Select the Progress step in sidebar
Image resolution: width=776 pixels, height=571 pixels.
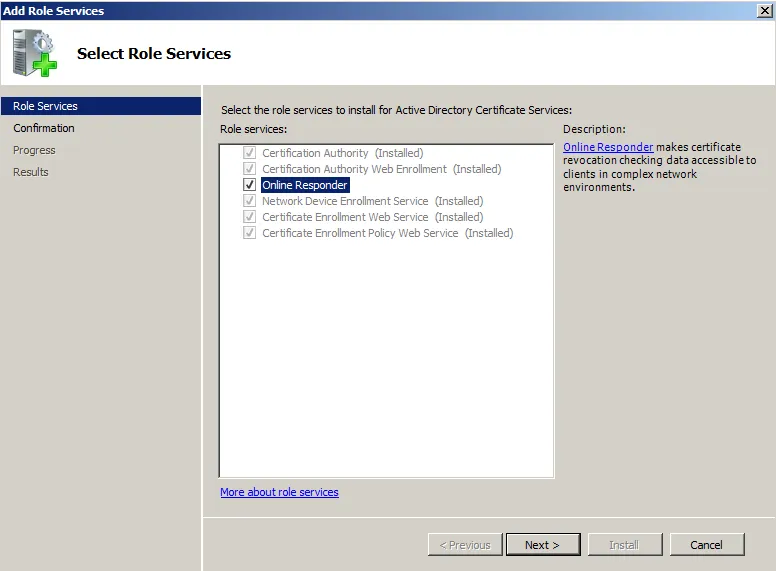coord(34,150)
